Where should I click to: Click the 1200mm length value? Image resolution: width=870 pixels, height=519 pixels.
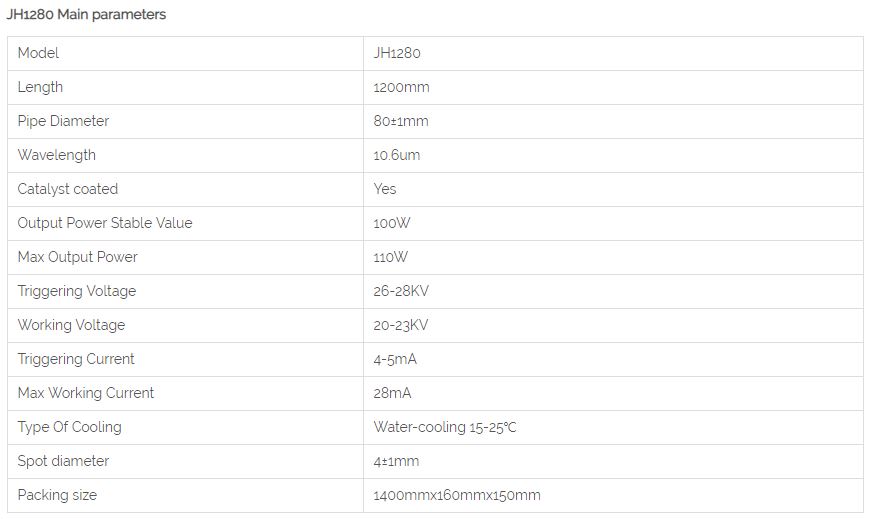[401, 87]
